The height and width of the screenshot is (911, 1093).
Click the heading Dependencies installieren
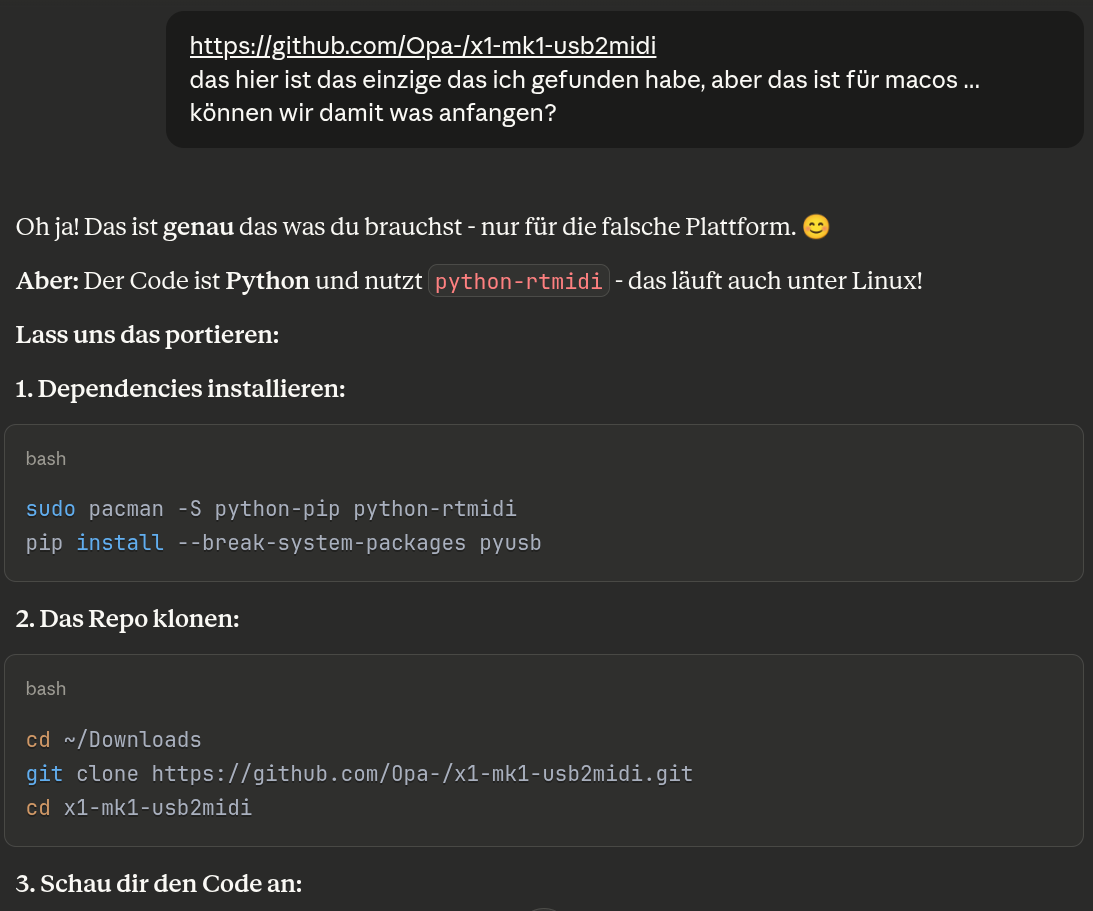click(x=180, y=389)
